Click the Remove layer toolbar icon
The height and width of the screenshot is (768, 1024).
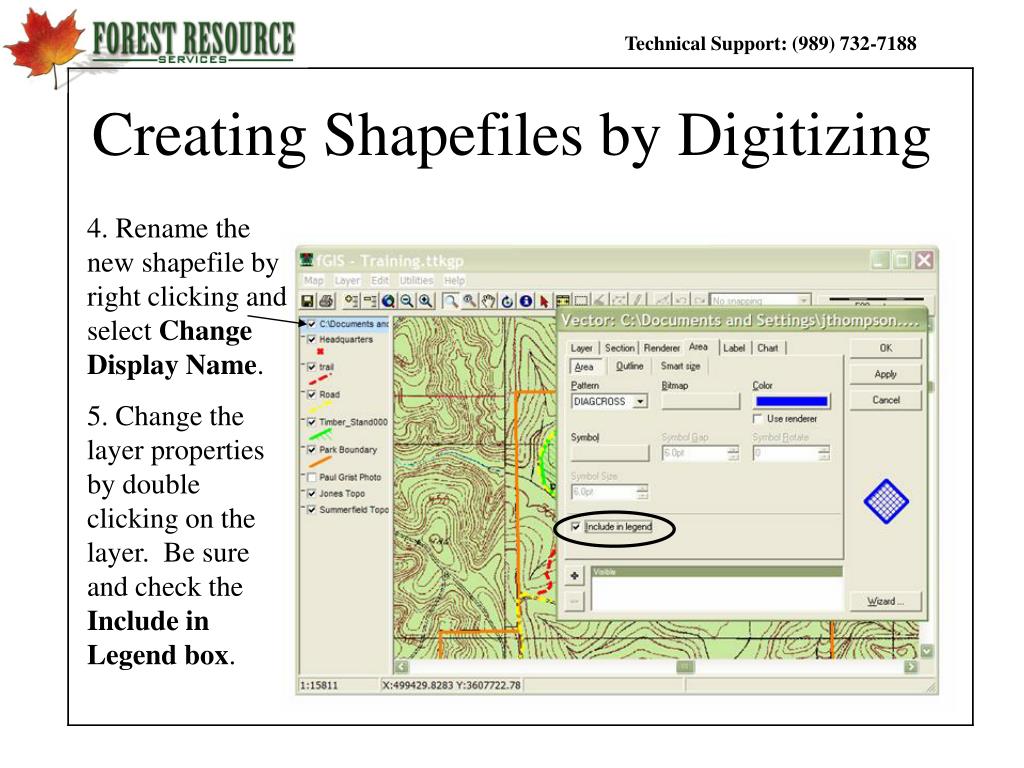pos(370,301)
